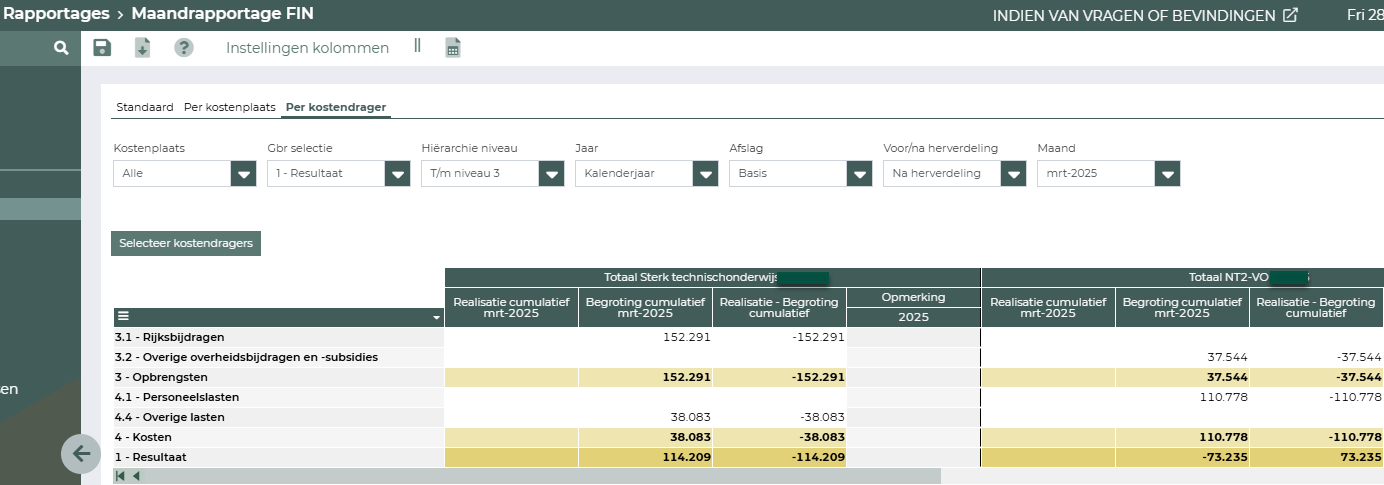This screenshot has height=485, width=1384.
Task: Click 110.778 in the Personeelslasten row
Action: [x=1182, y=397]
